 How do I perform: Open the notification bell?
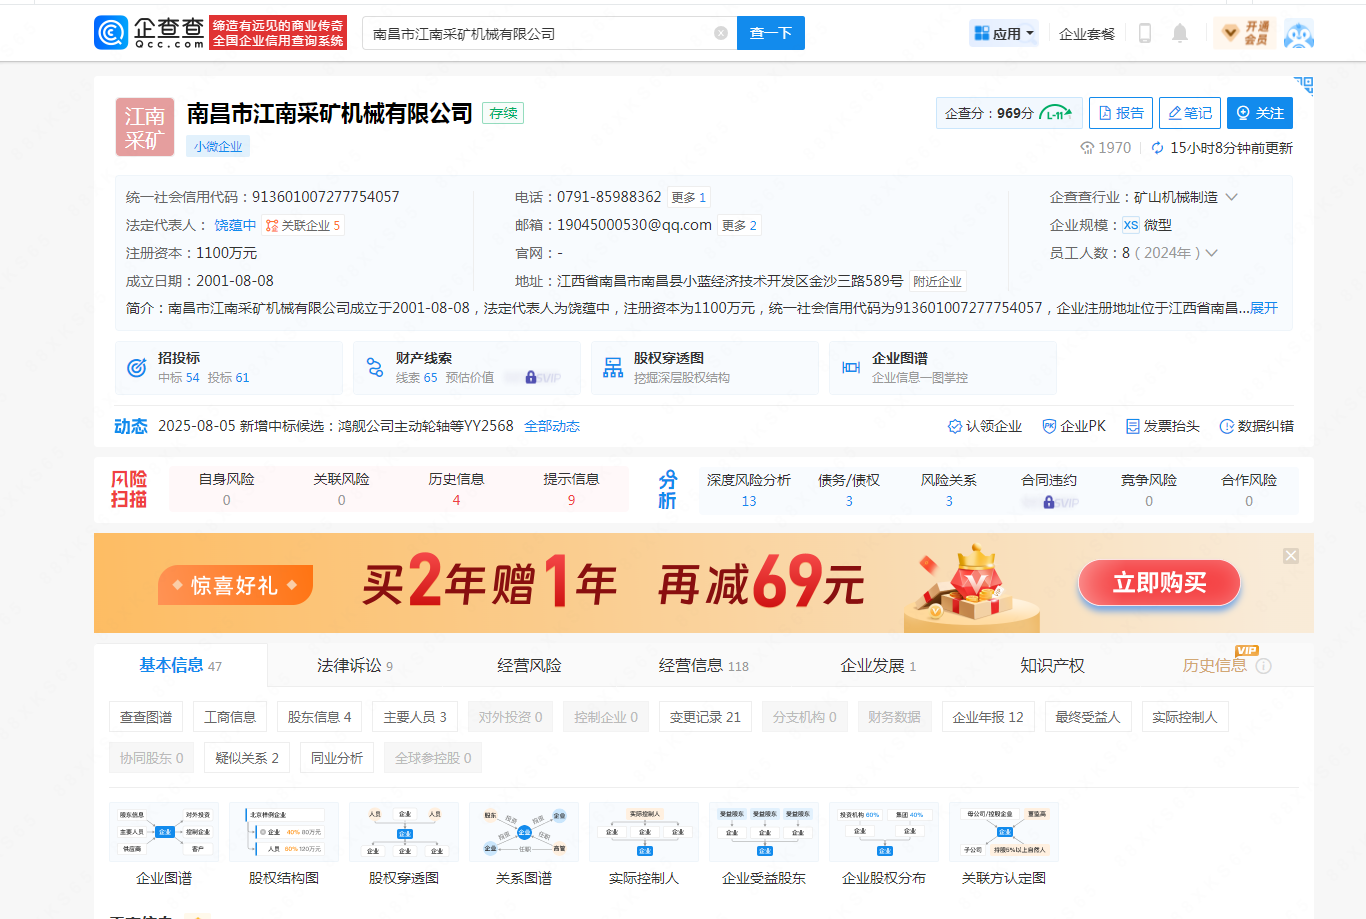[x=1180, y=33]
